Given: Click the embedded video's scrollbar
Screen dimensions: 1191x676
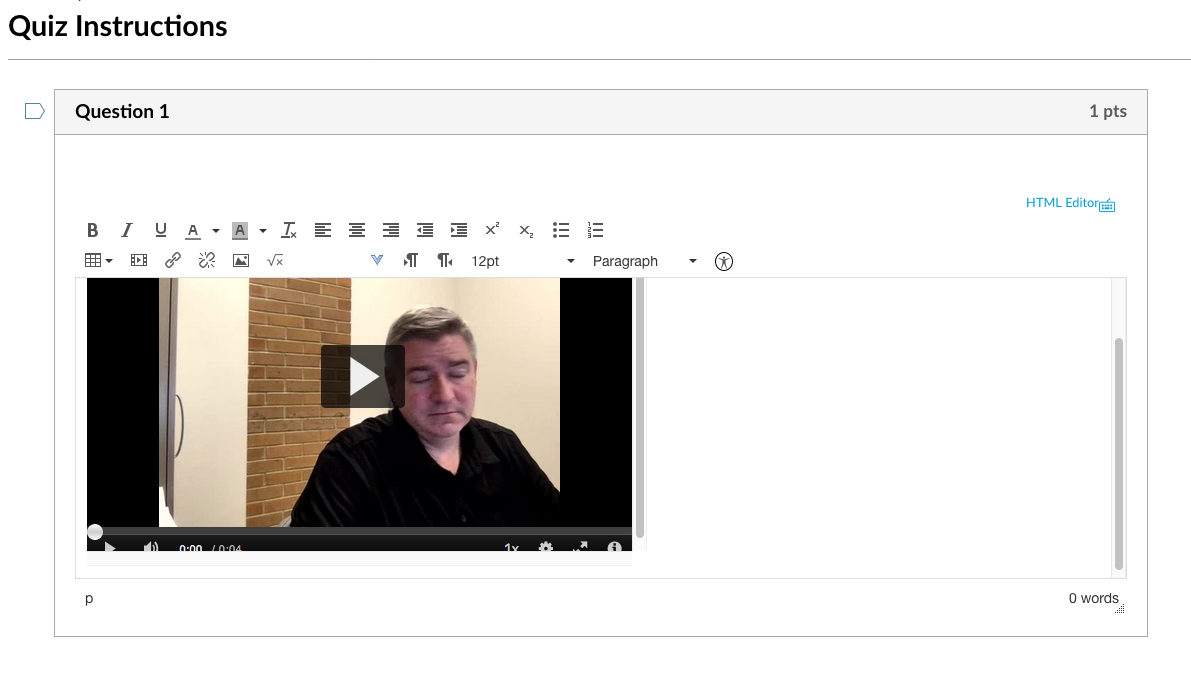Looking at the screenshot, I should 640,409.
